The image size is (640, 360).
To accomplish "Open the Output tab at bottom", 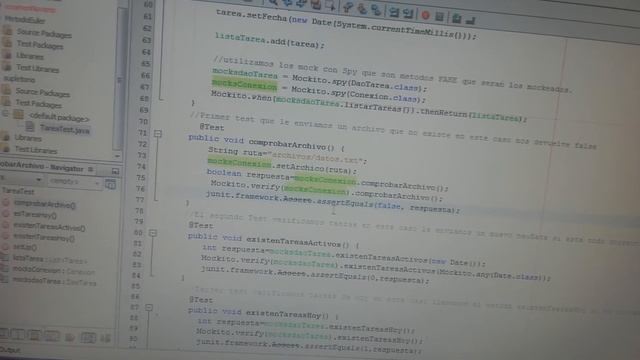I will 11,350.
